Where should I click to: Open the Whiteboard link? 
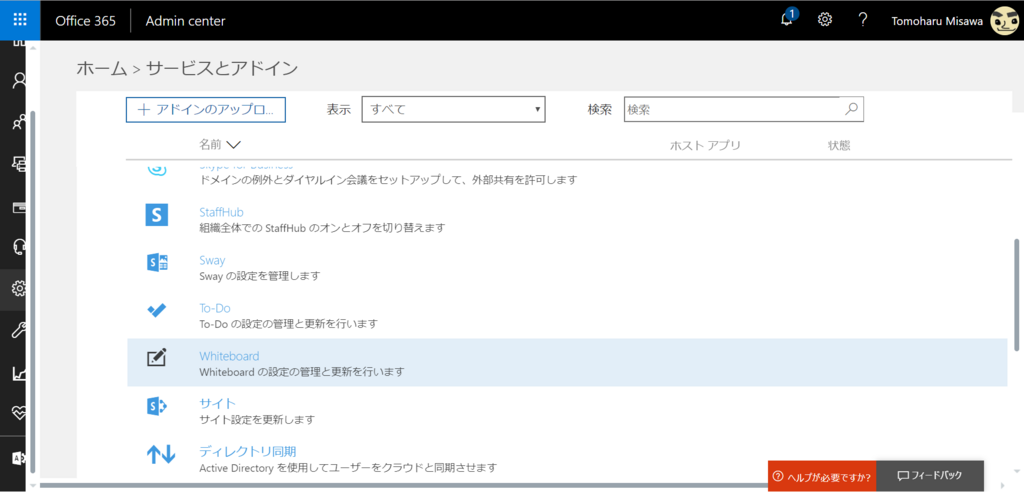[x=229, y=356]
